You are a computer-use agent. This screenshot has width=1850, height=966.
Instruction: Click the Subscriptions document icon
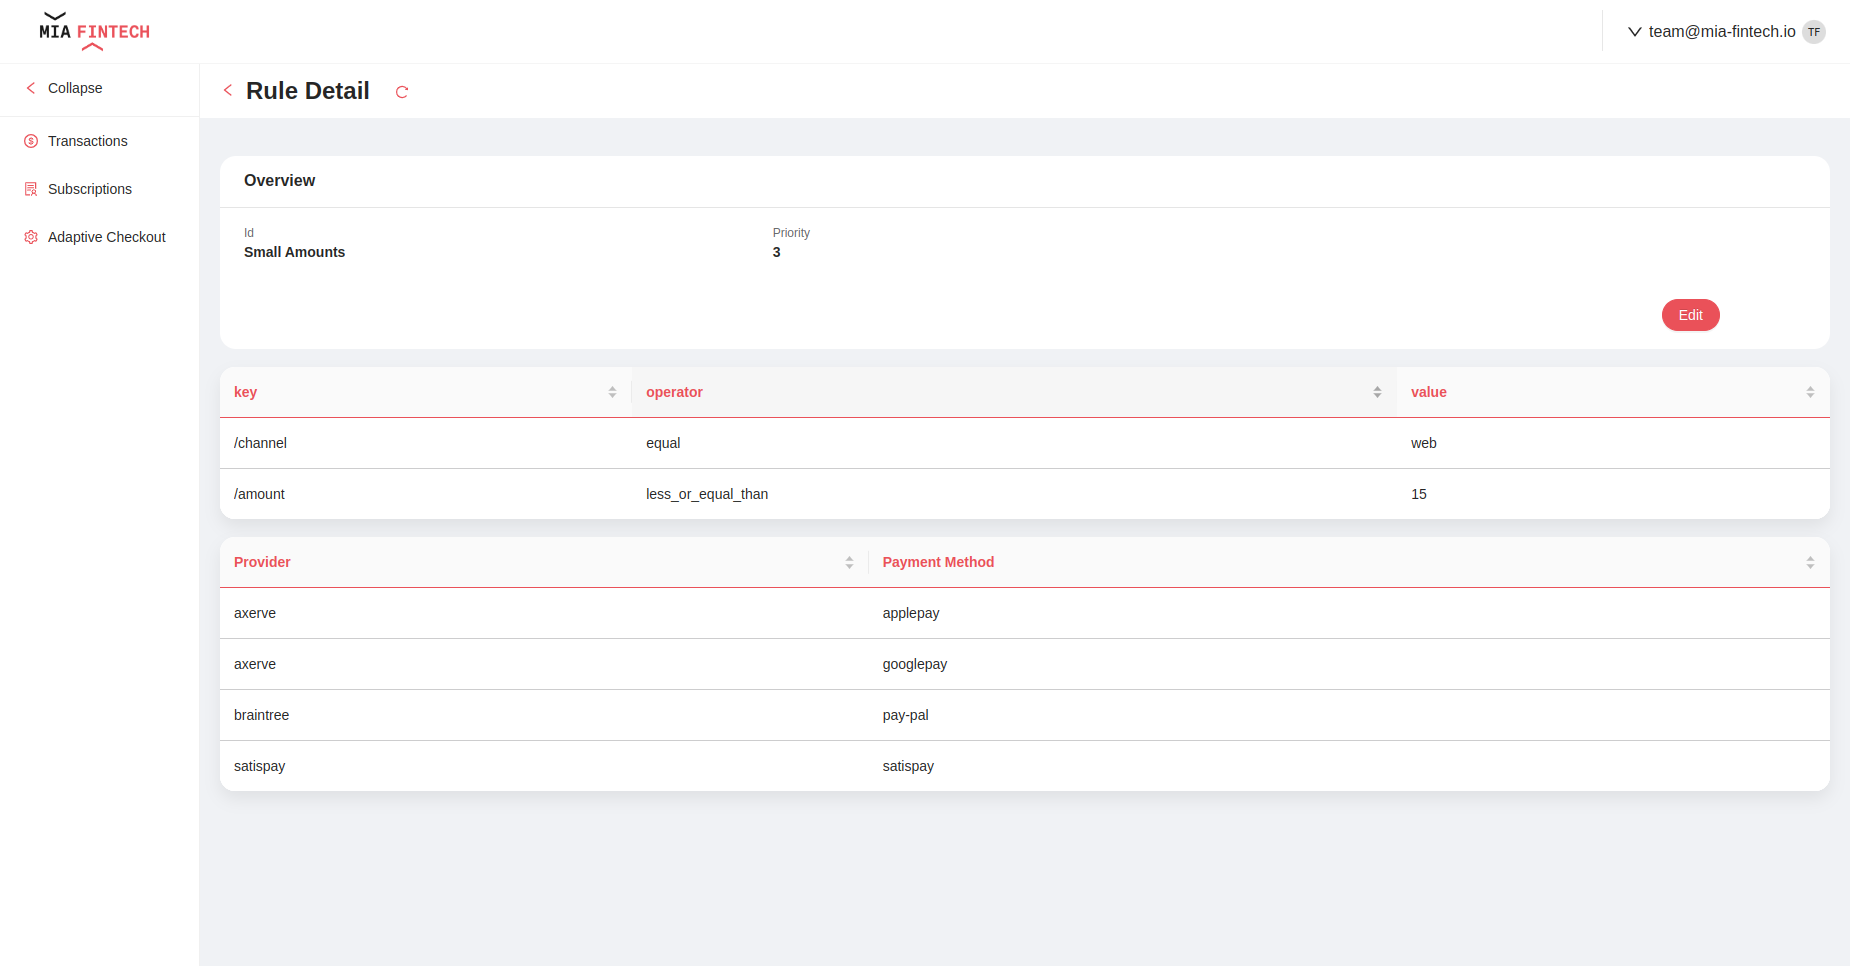pos(31,188)
